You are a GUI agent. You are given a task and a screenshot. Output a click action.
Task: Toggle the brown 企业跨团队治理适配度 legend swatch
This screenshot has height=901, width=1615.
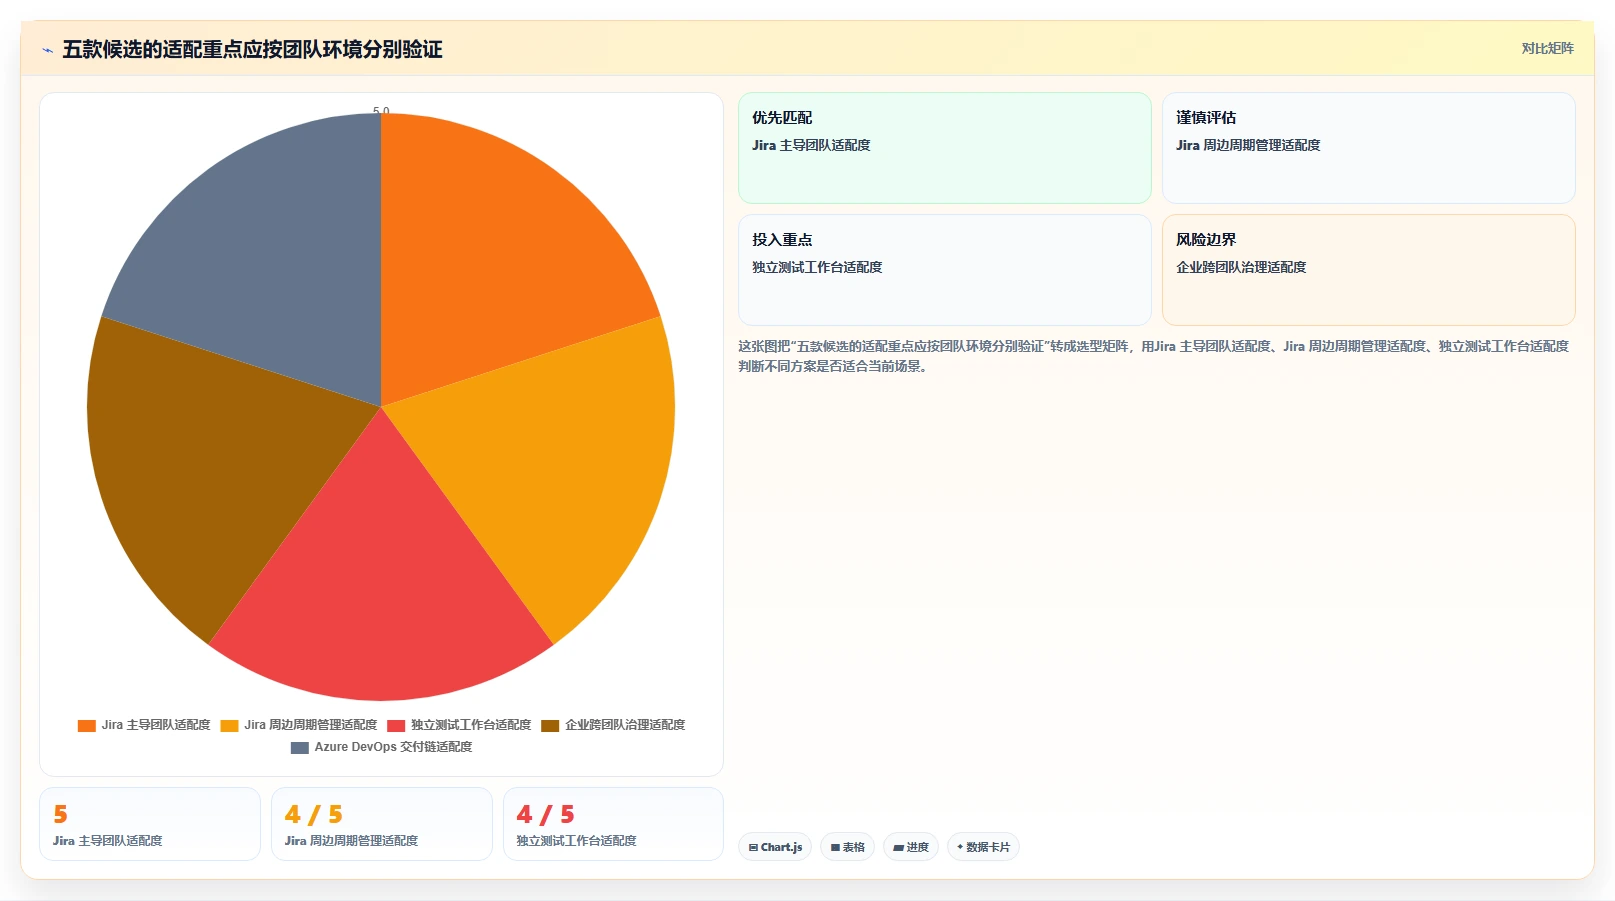point(550,725)
